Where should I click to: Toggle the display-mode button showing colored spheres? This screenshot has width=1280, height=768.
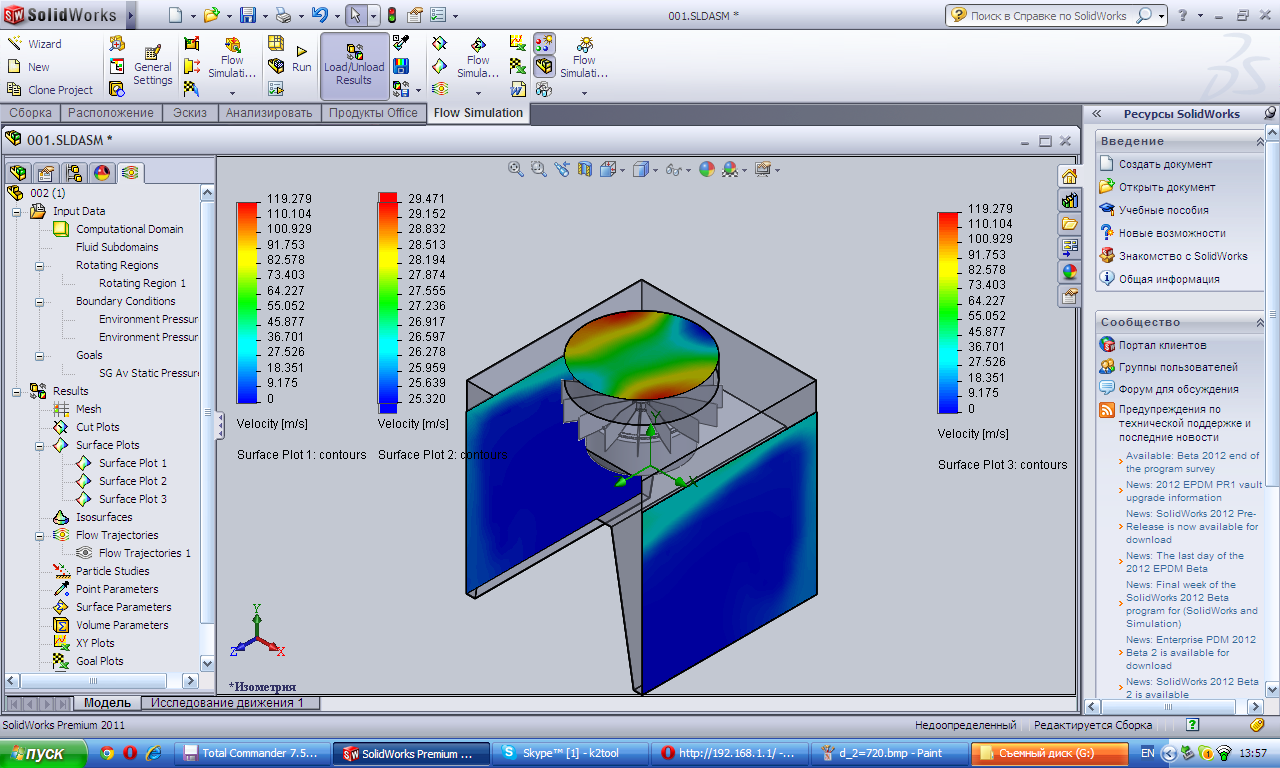[x=544, y=43]
